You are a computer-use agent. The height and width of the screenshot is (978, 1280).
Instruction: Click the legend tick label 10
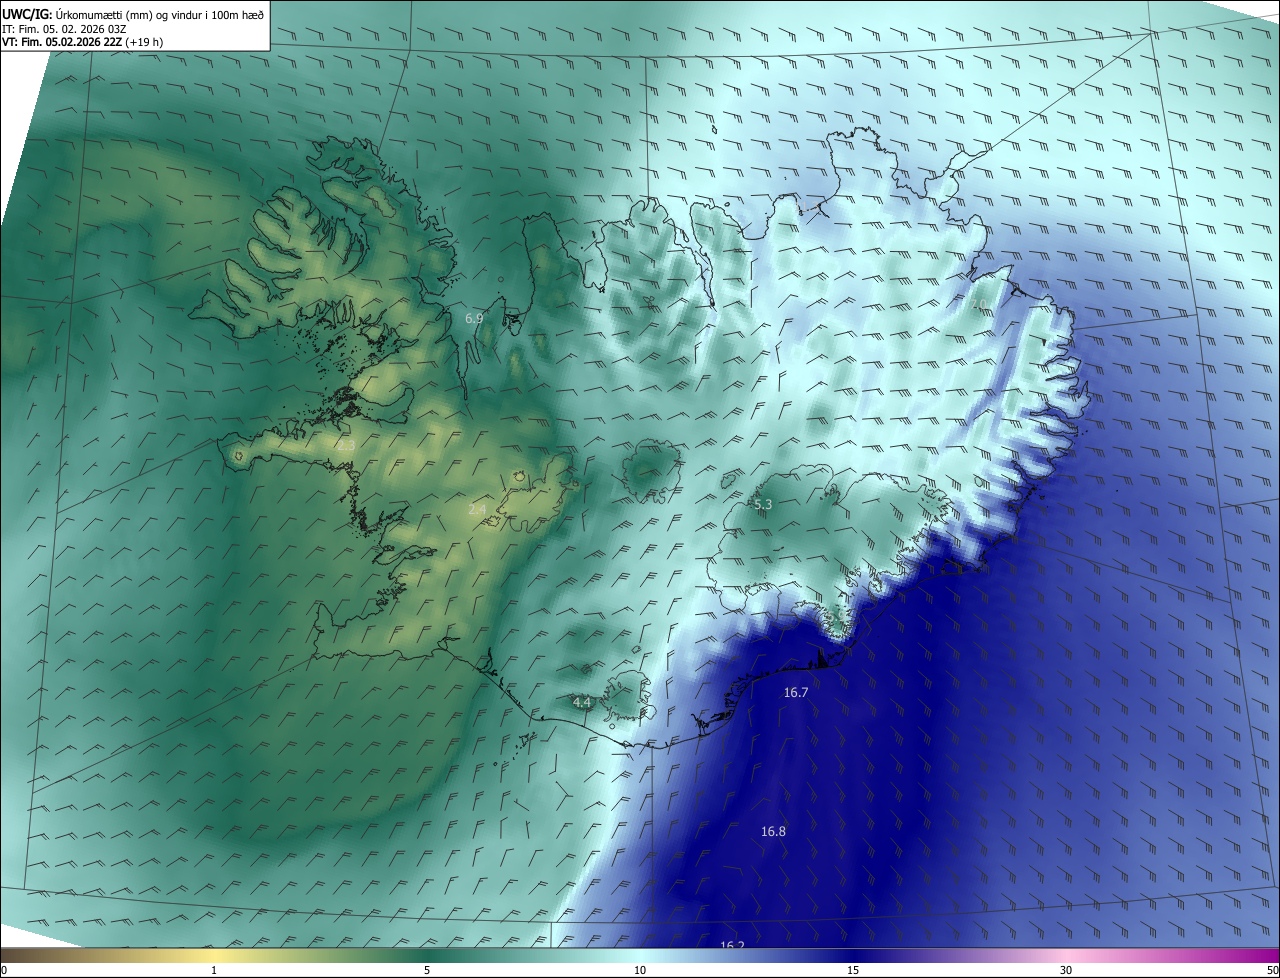tap(640, 971)
